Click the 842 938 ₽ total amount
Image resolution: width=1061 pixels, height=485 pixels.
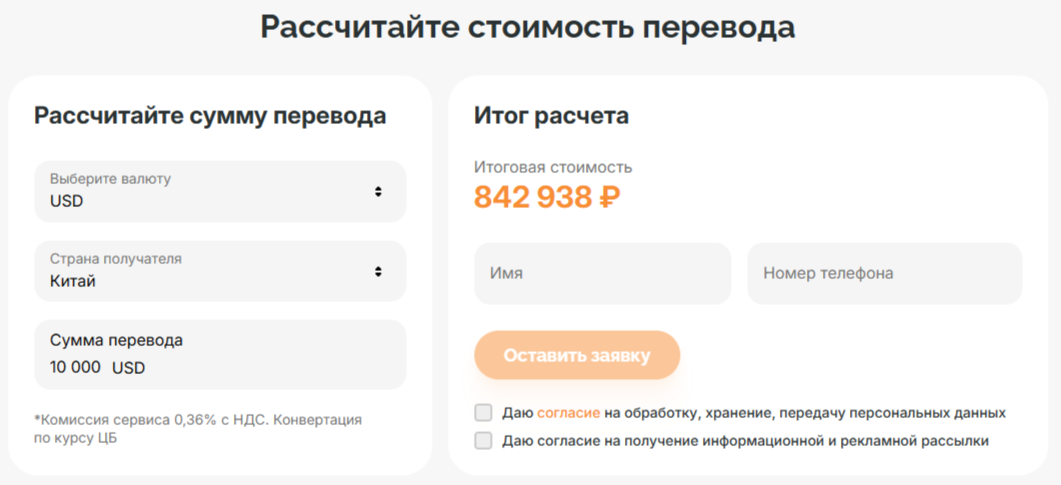coord(547,198)
